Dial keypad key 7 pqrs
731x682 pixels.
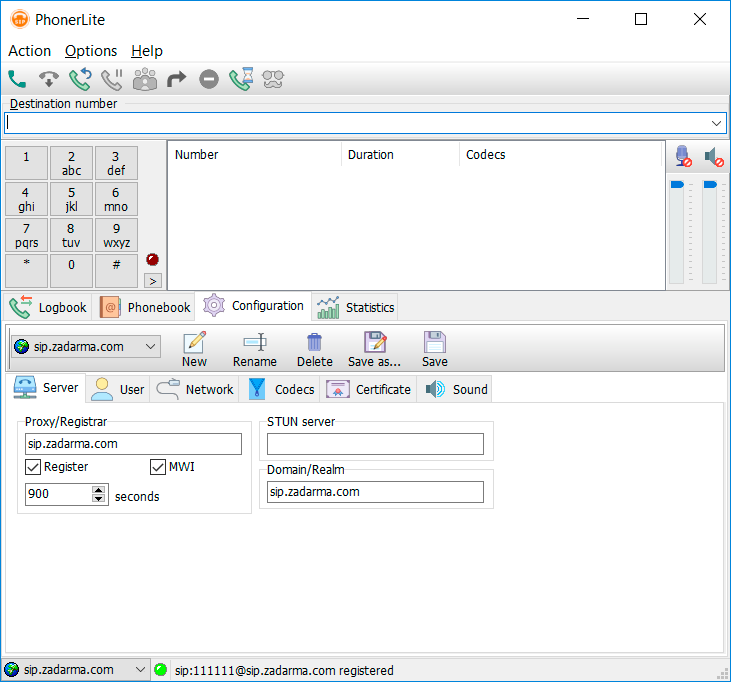26,235
